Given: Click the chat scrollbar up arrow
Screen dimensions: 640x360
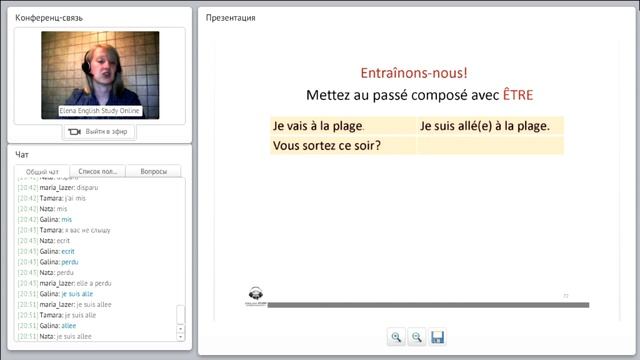Looking at the screenshot, I should coord(180,329).
